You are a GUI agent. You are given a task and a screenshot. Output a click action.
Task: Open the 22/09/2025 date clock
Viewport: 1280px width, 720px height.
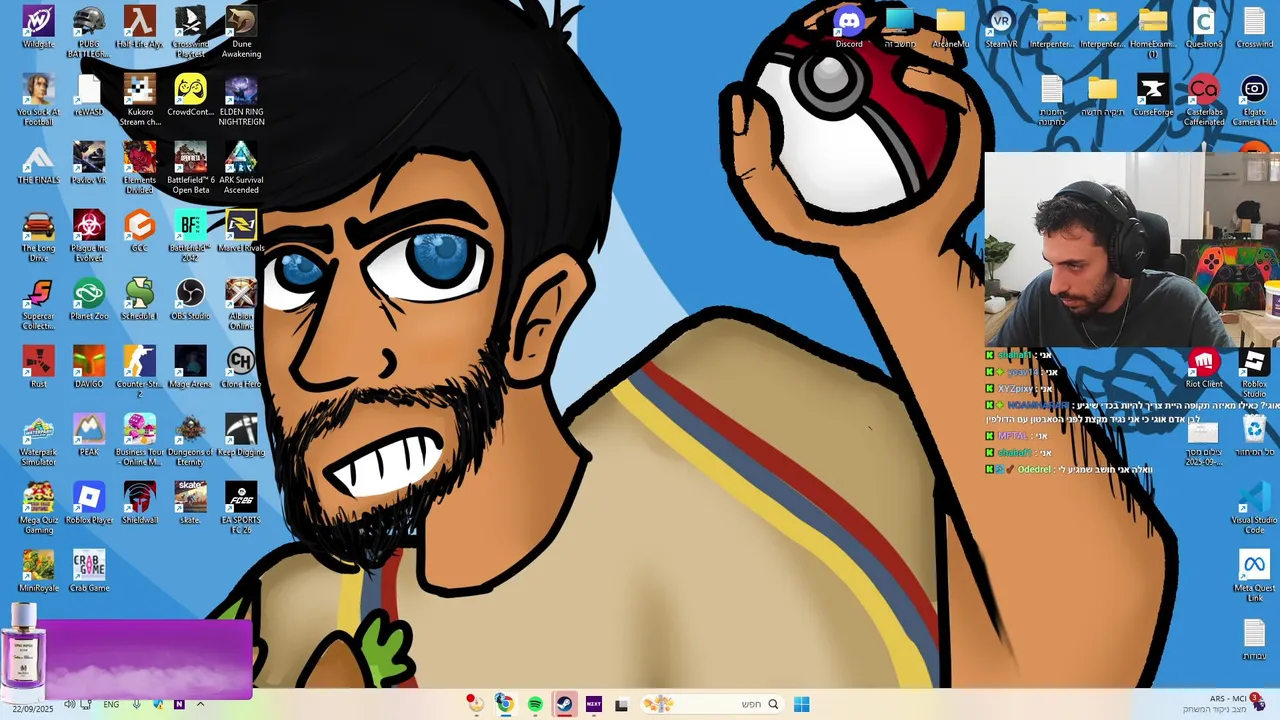(x=33, y=707)
